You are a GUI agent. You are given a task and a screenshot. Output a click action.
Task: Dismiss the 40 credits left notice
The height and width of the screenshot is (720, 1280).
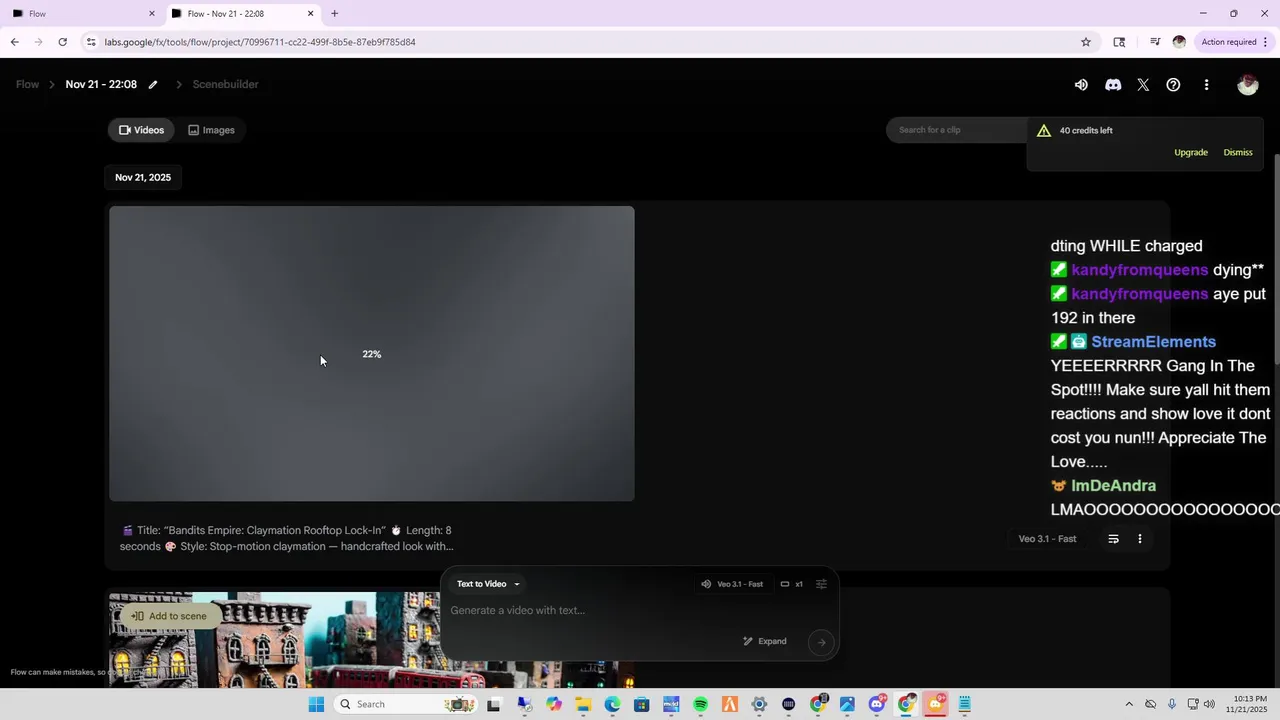(1238, 153)
